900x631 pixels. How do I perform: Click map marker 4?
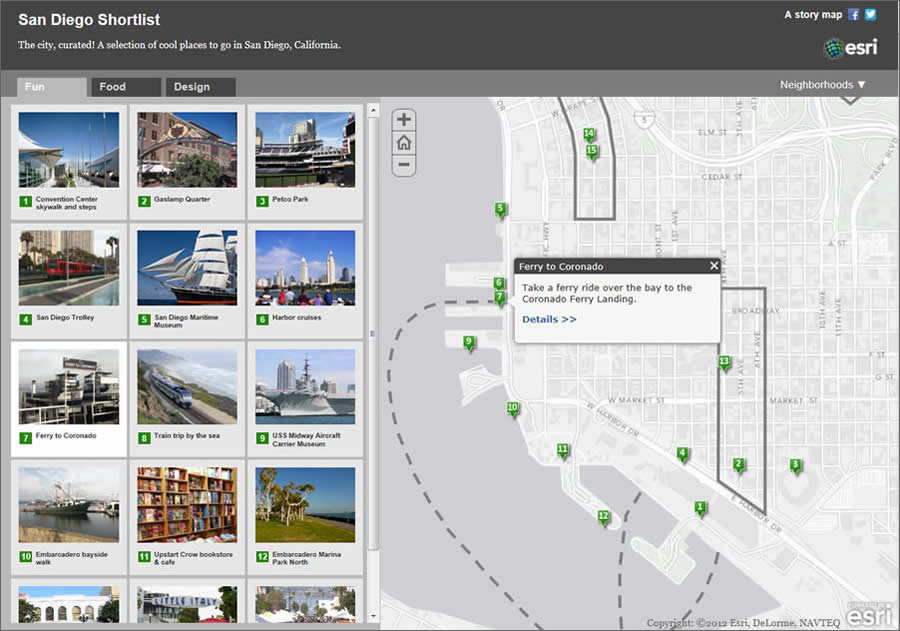[x=682, y=455]
